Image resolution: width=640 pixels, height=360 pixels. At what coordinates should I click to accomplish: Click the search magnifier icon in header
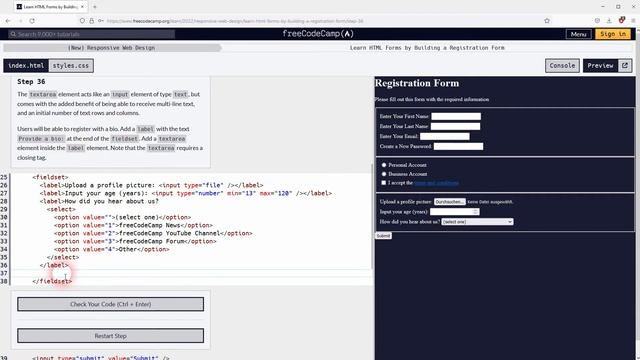(13, 34)
